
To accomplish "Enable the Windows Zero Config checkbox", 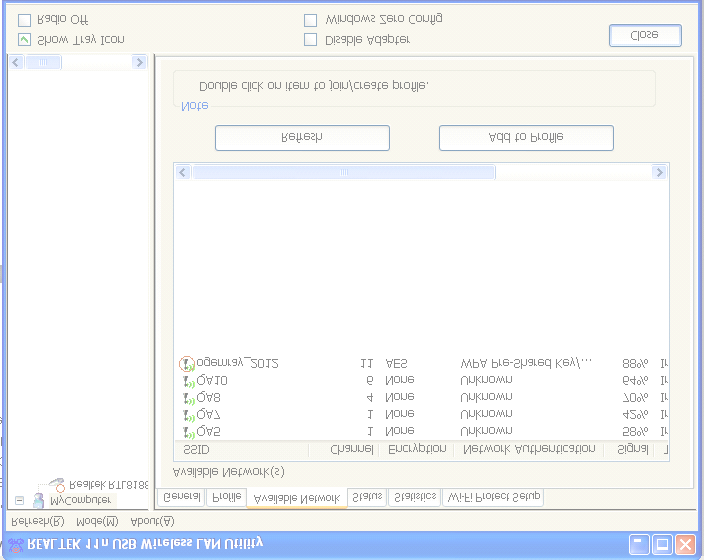I will point(310,20).
